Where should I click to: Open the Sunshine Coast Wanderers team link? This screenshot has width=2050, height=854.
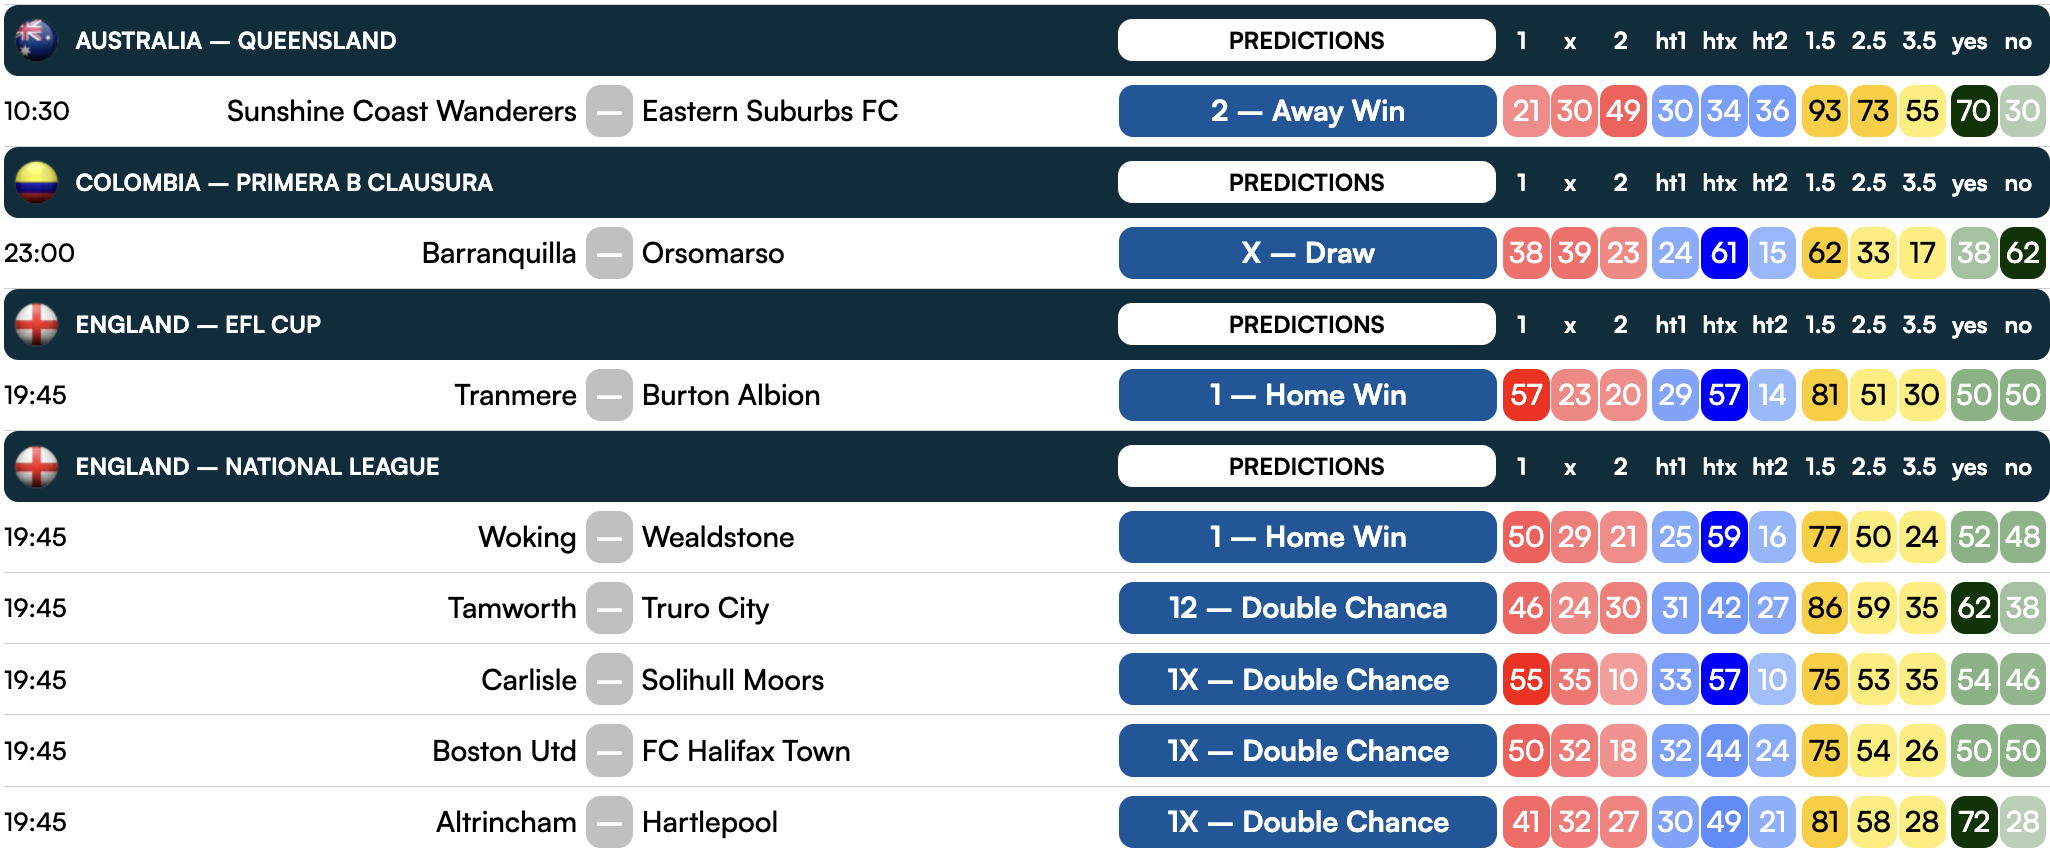pyautogui.click(x=401, y=111)
